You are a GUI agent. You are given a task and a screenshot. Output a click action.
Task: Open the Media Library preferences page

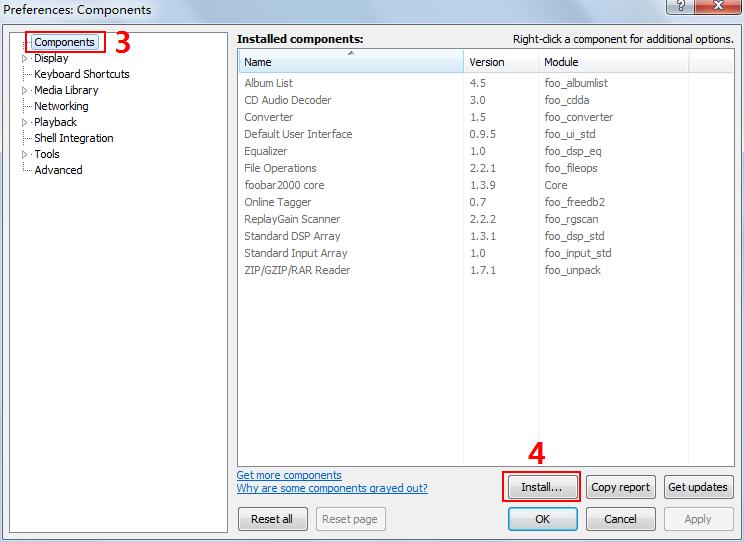tap(66, 90)
